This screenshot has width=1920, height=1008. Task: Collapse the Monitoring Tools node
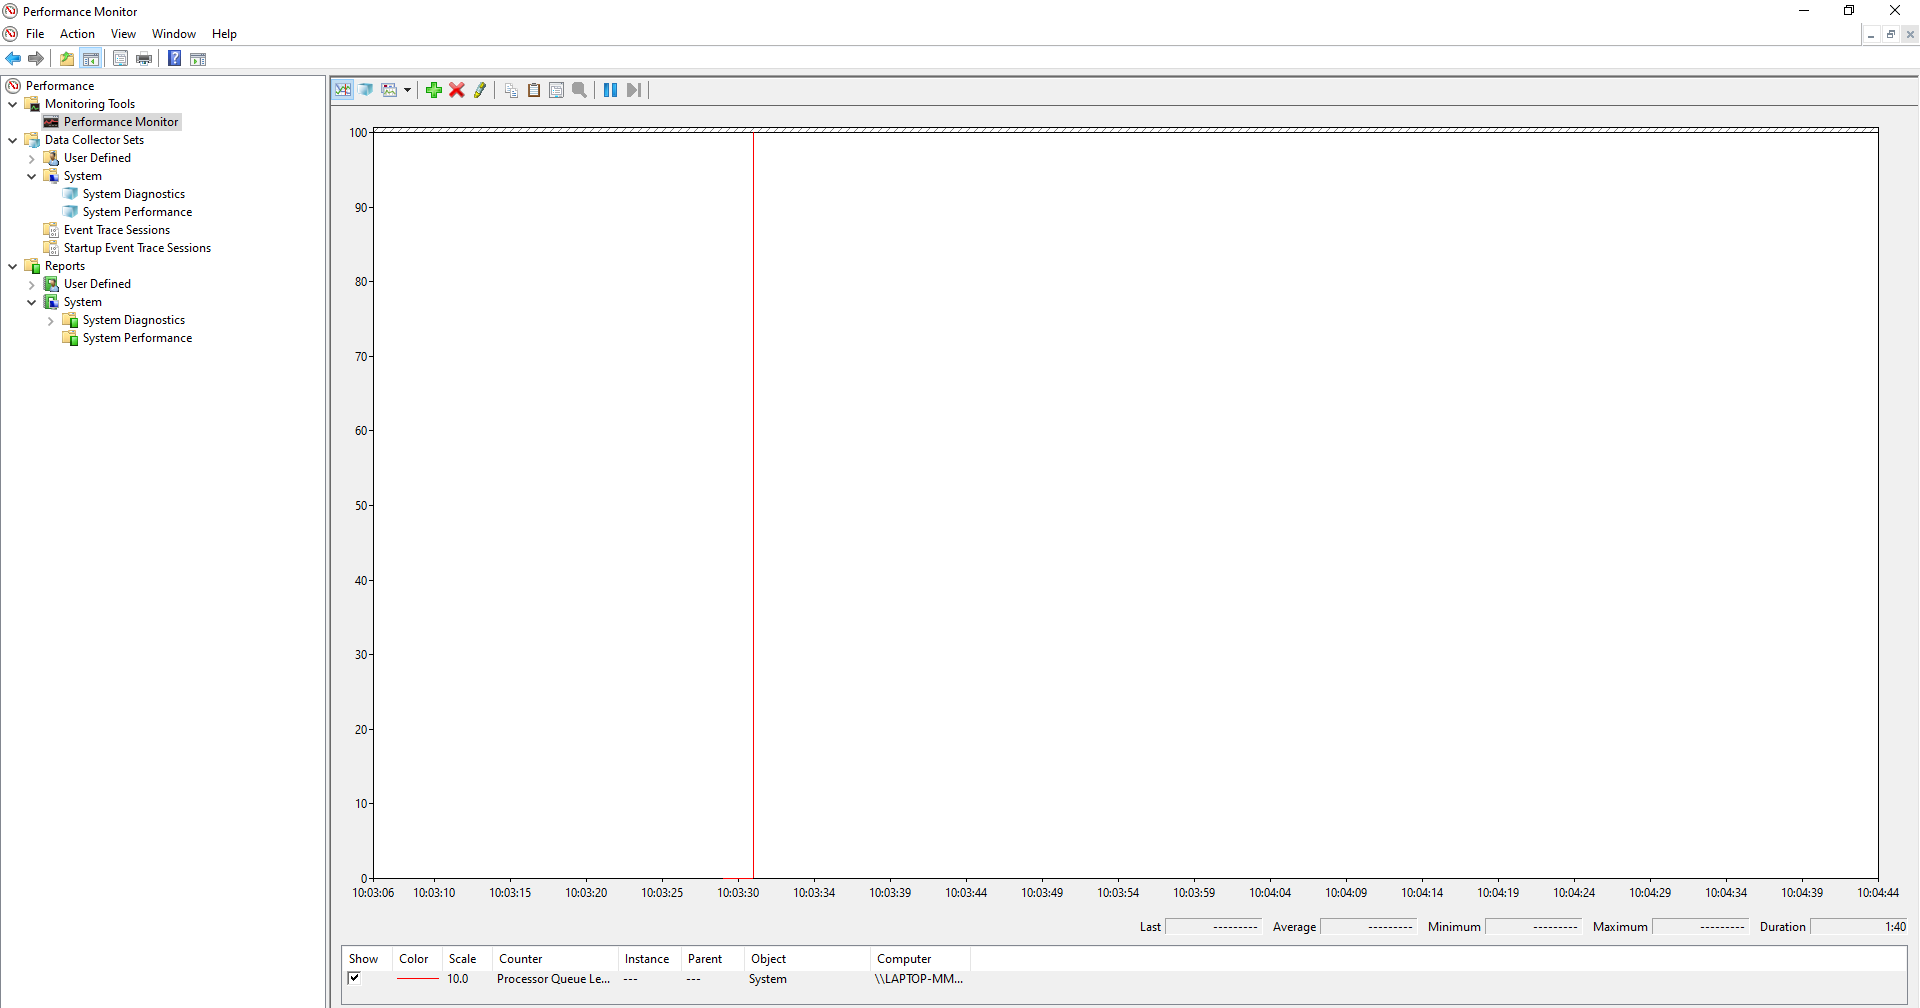(x=13, y=104)
